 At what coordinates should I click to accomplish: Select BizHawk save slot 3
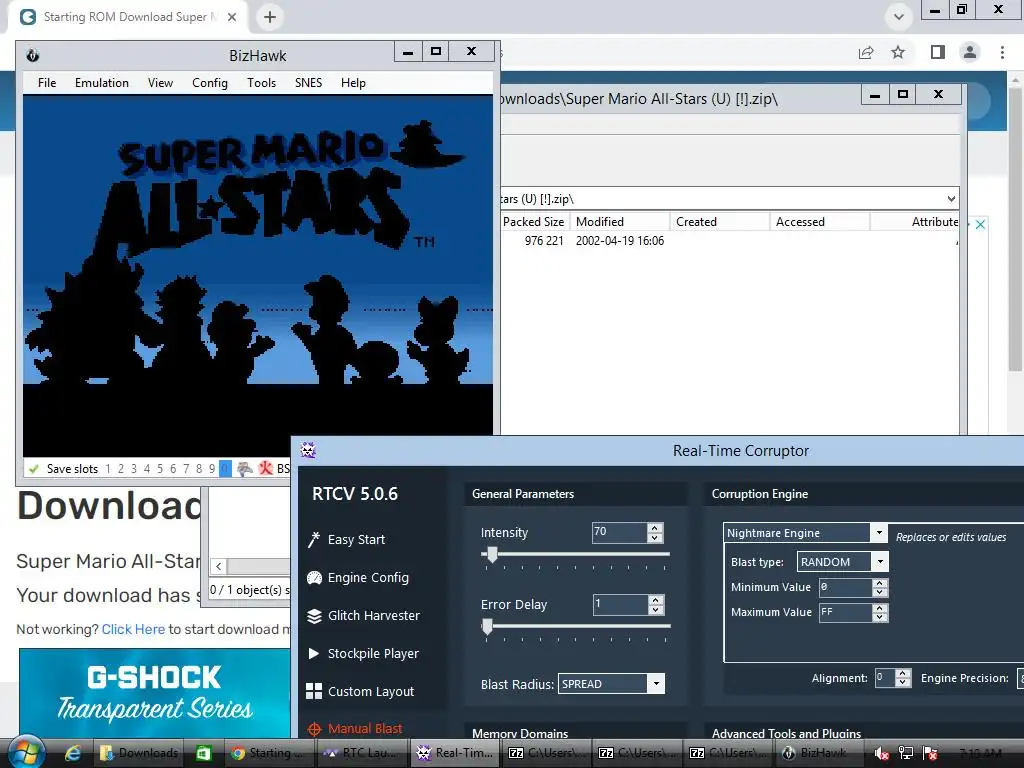point(134,468)
